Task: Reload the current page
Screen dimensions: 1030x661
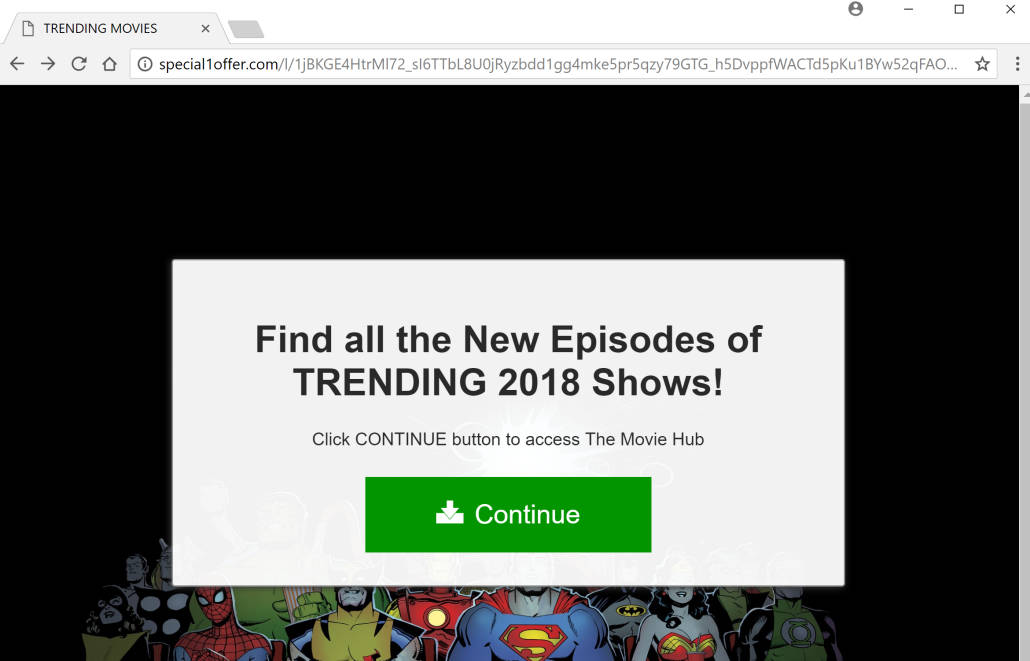Action: 79,64
